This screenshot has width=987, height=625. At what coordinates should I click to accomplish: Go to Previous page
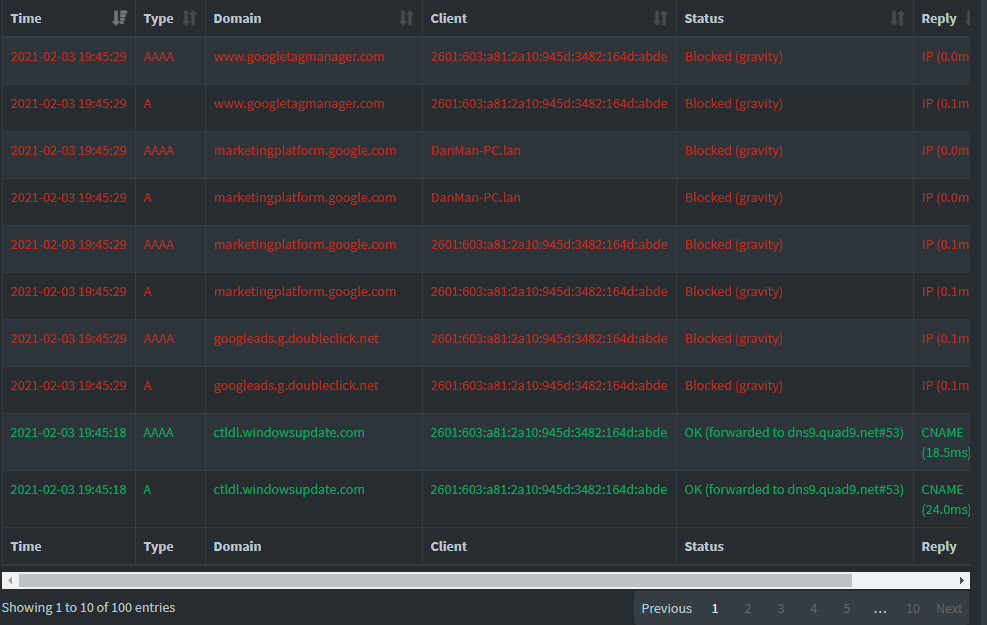click(666, 609)
